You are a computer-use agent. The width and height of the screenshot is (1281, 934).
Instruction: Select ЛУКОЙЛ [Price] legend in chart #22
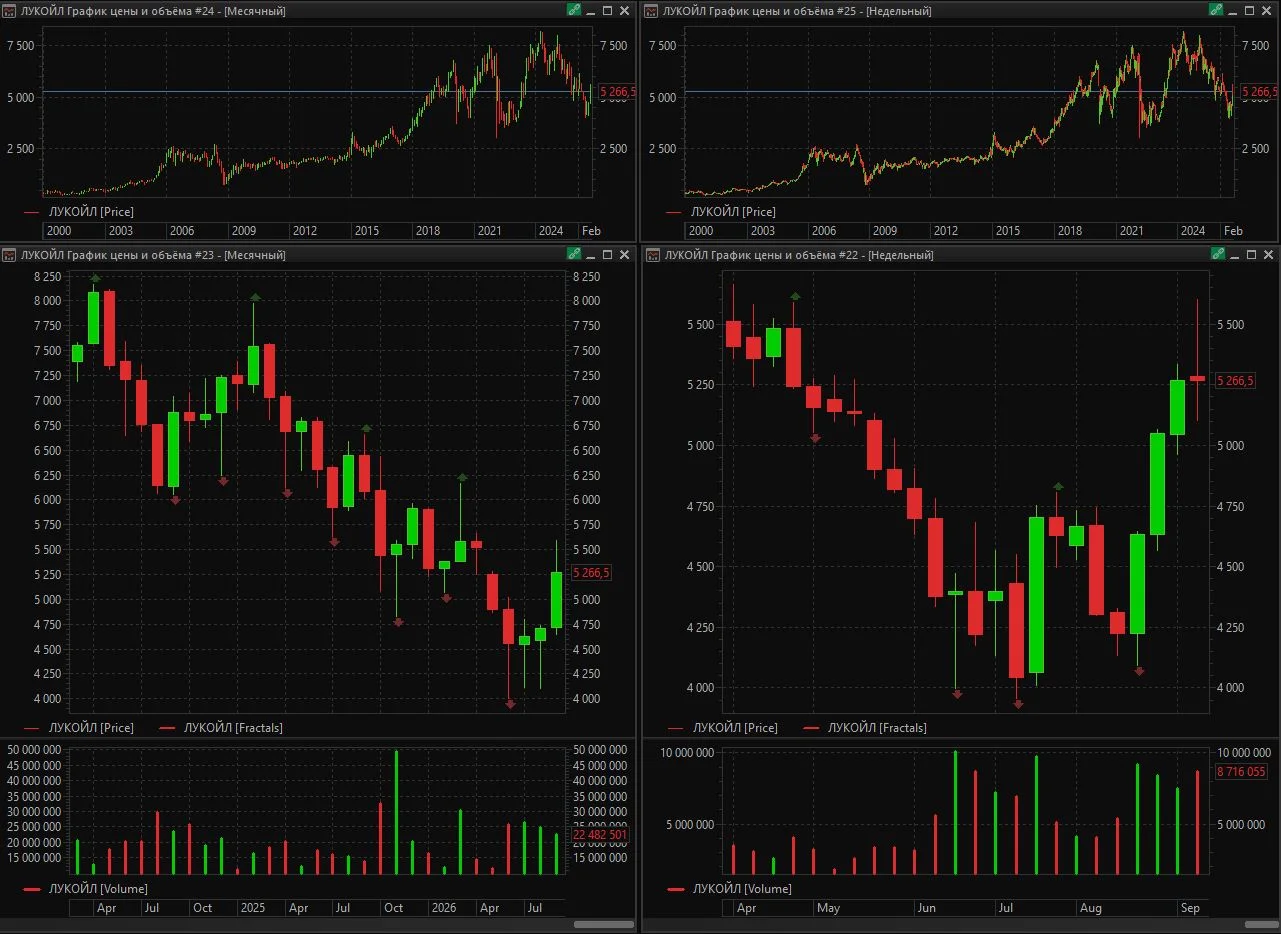735,728
